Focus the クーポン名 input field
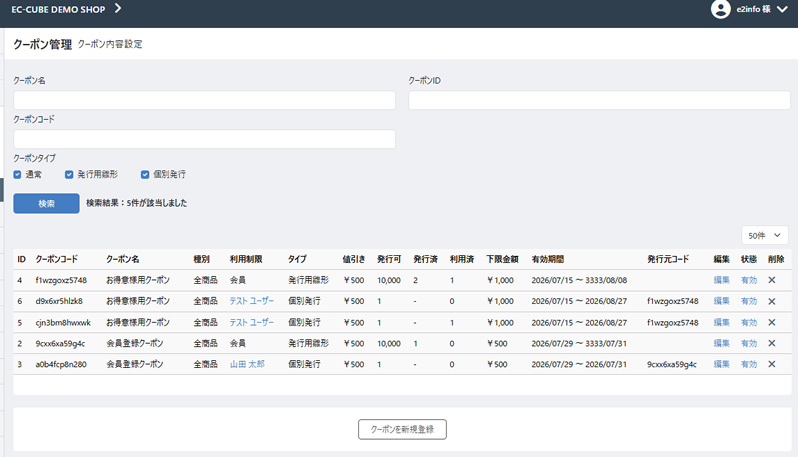 (x=204, y=100)
